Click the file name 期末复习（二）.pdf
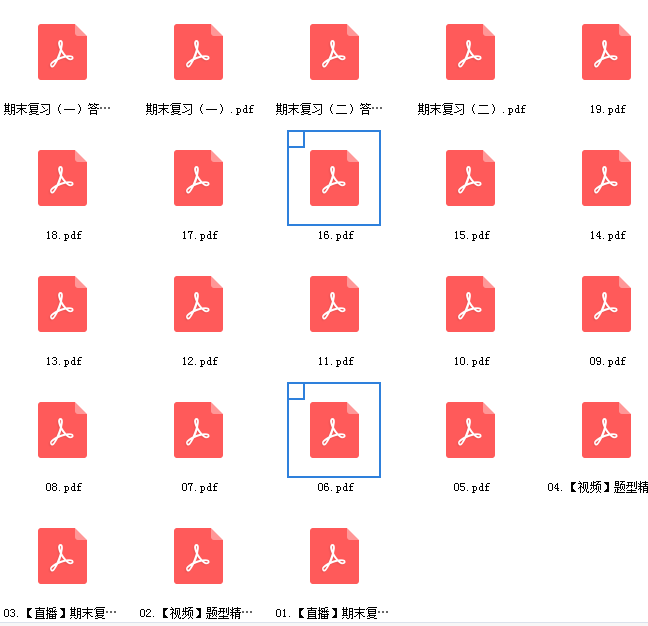 coord(471,109)
